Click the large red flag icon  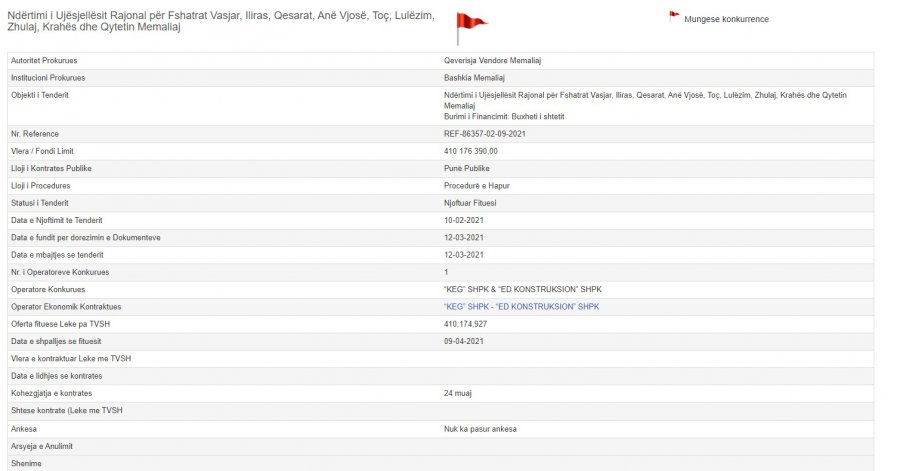pos(471,28)
